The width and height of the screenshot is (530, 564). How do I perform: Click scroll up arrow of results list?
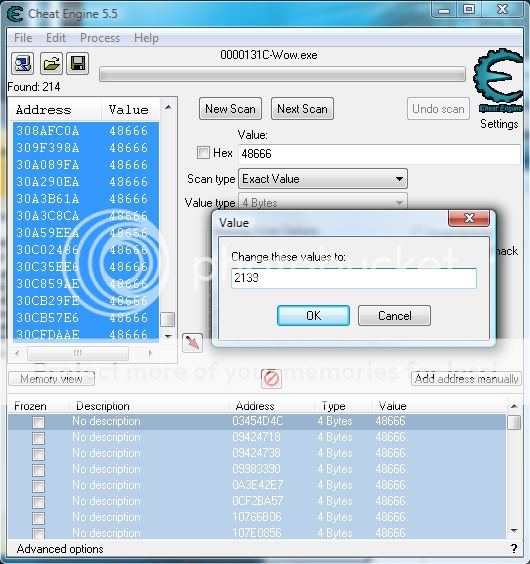pos(168,107)
